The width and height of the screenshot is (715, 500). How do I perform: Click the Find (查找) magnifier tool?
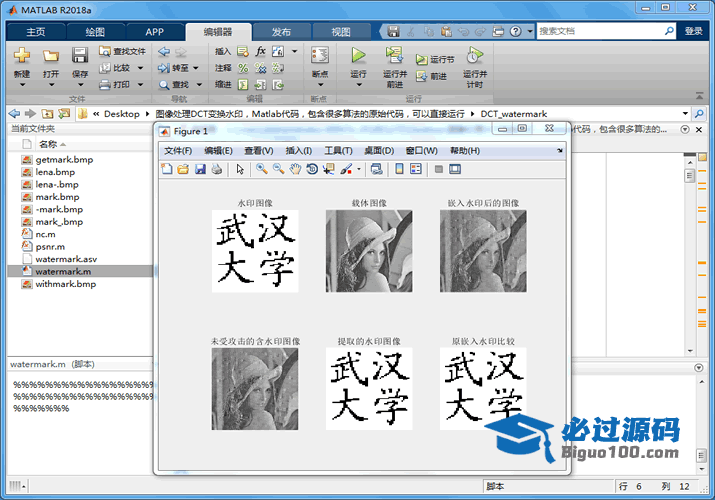click(x=174, y=85)
